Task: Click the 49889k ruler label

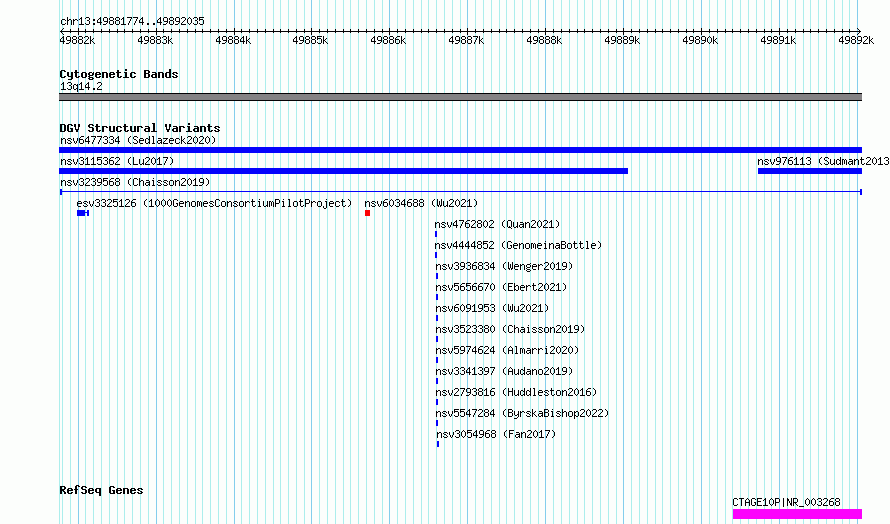Action: (x=622, y=40)
